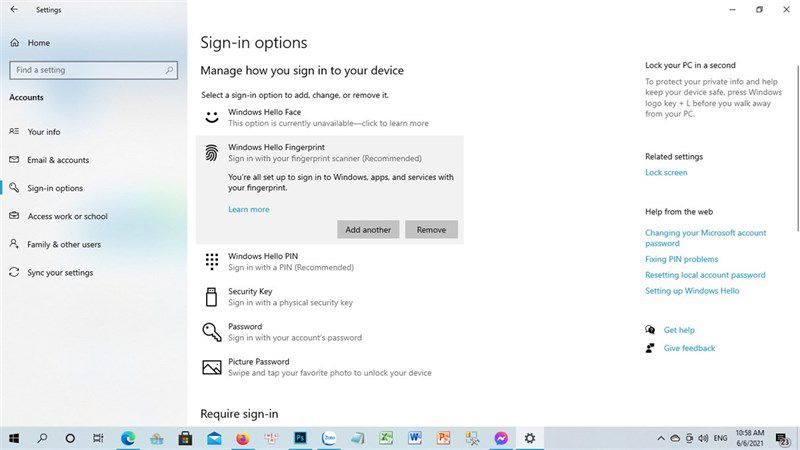Image resolution: width=800 pixels, height=450 pixels.
Task: Expand the Security Key option
Action: point(330,296)
